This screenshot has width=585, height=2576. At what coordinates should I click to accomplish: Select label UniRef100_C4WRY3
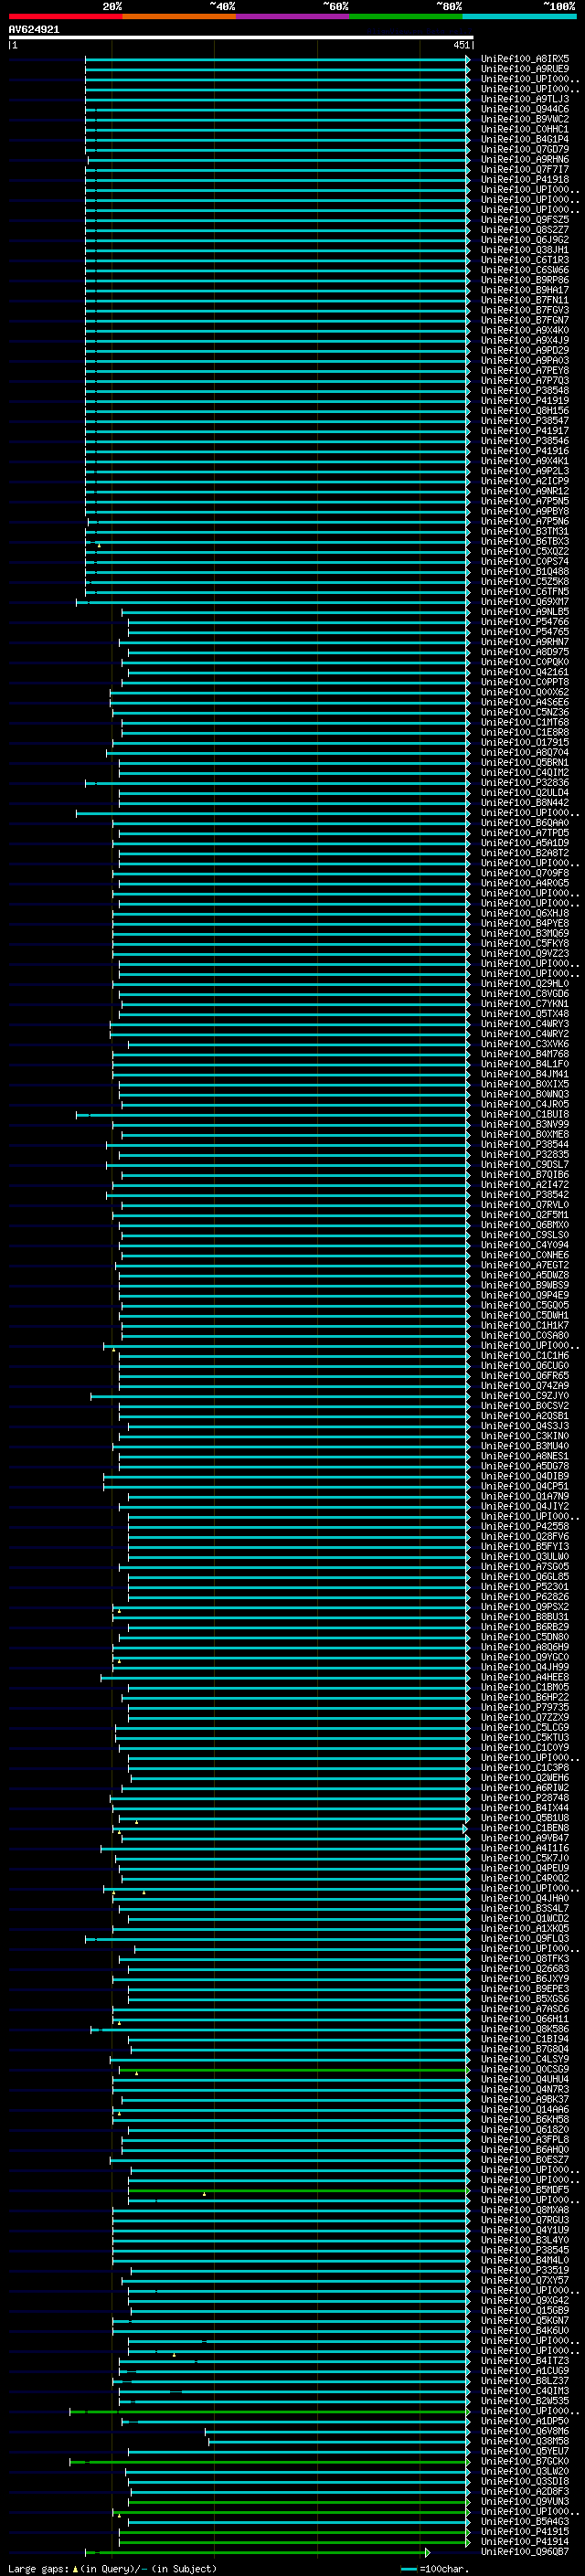click(x=525, y=1024)
